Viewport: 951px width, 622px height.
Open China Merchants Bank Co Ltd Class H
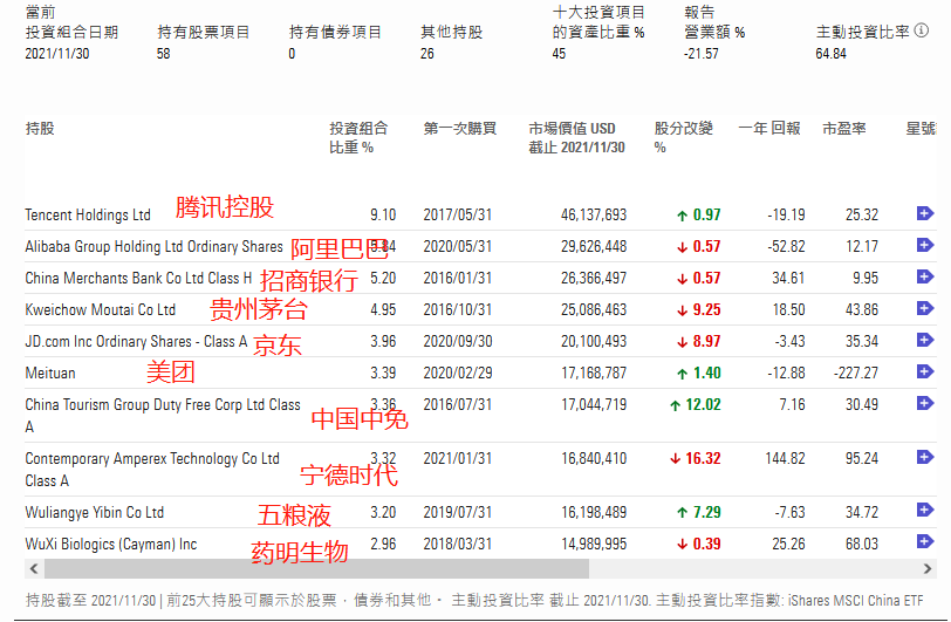[138, 278]
